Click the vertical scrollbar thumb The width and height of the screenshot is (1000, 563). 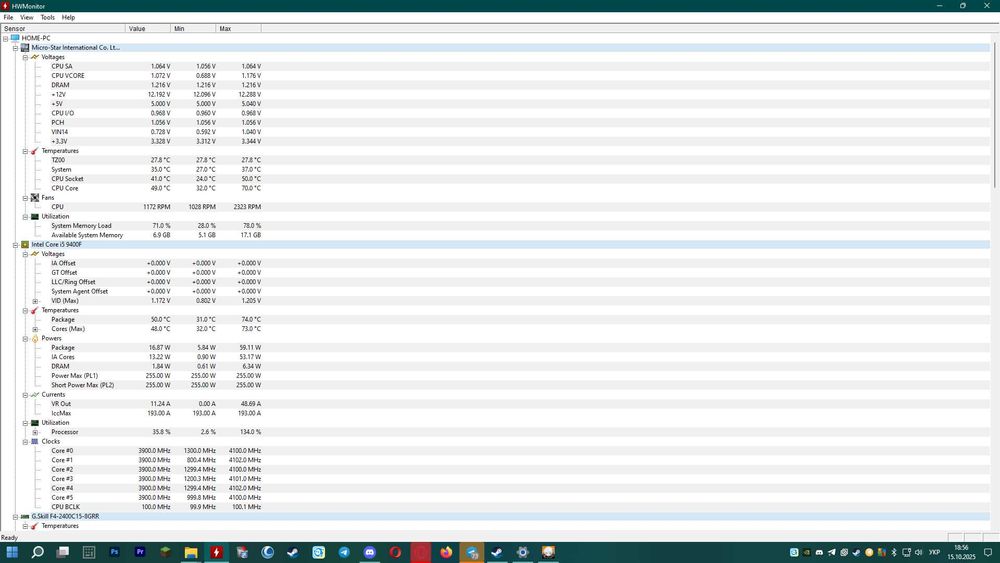pyautogui.click(x=995, y=113)
